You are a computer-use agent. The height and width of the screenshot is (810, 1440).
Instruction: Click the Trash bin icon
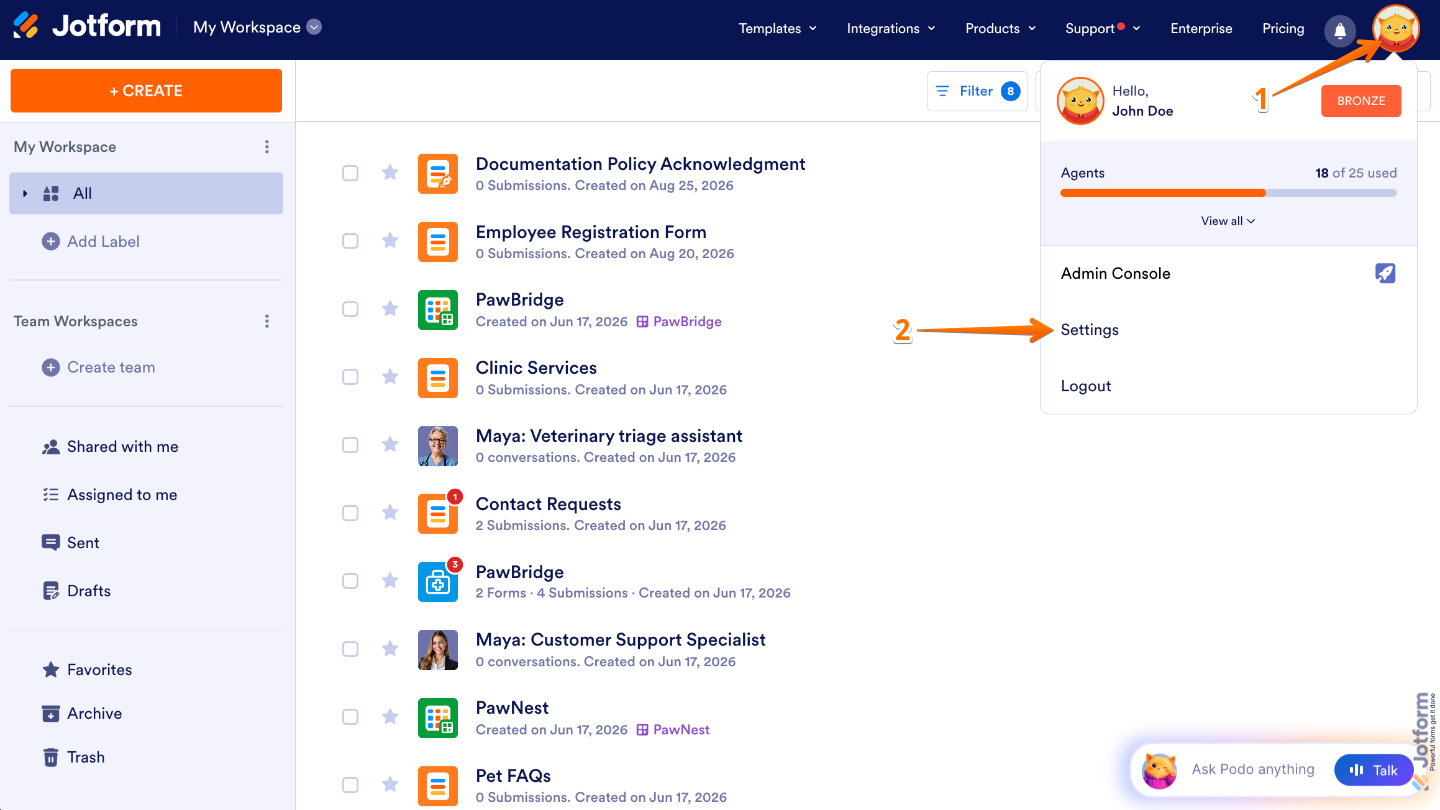(x=51, y=757)
